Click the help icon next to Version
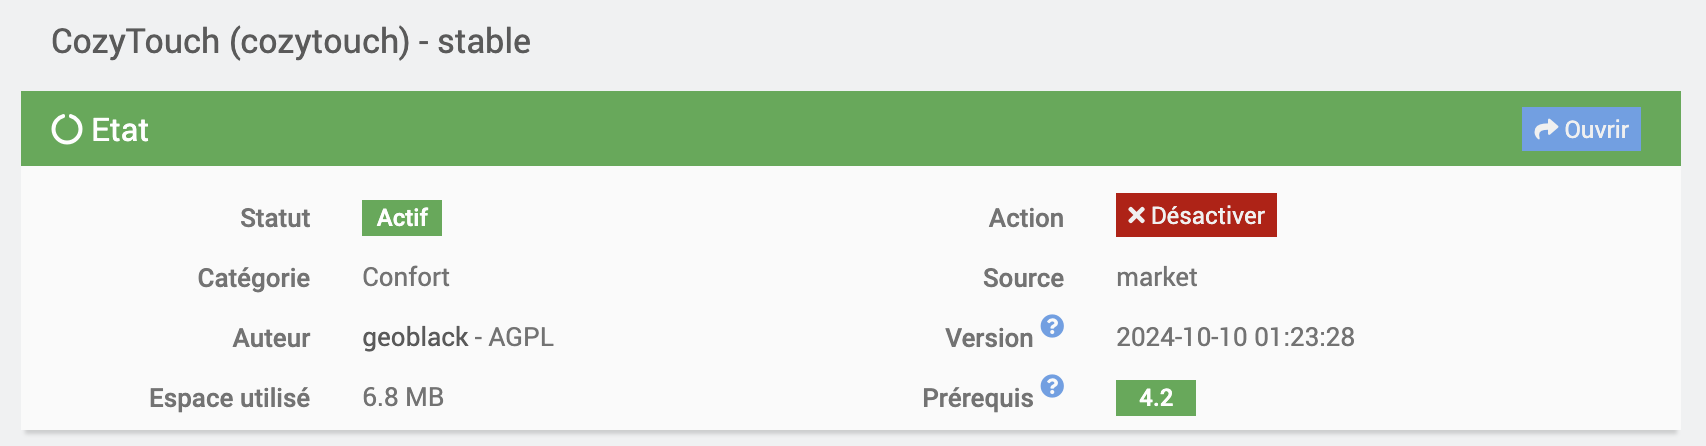Image resolution: width=1706 pixels, height=446 pixels. (x=1052, y=326)
